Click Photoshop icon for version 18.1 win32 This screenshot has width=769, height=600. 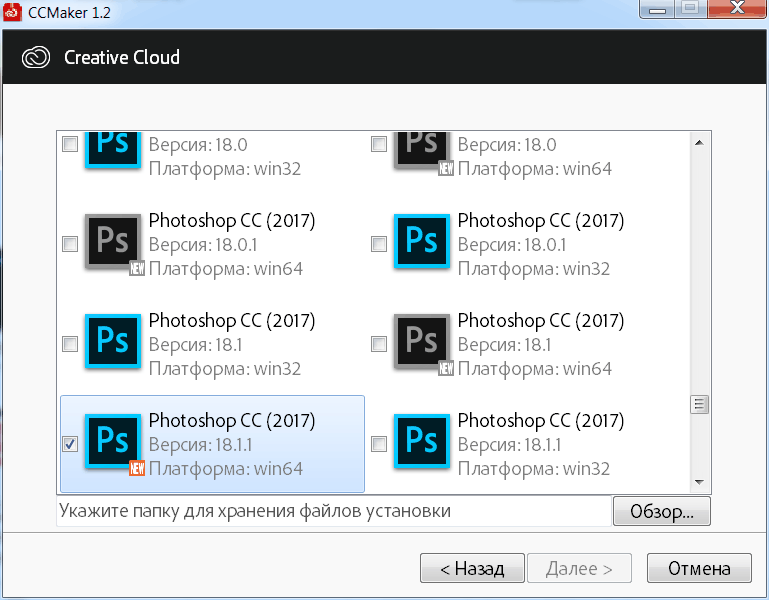pos(113,341)
